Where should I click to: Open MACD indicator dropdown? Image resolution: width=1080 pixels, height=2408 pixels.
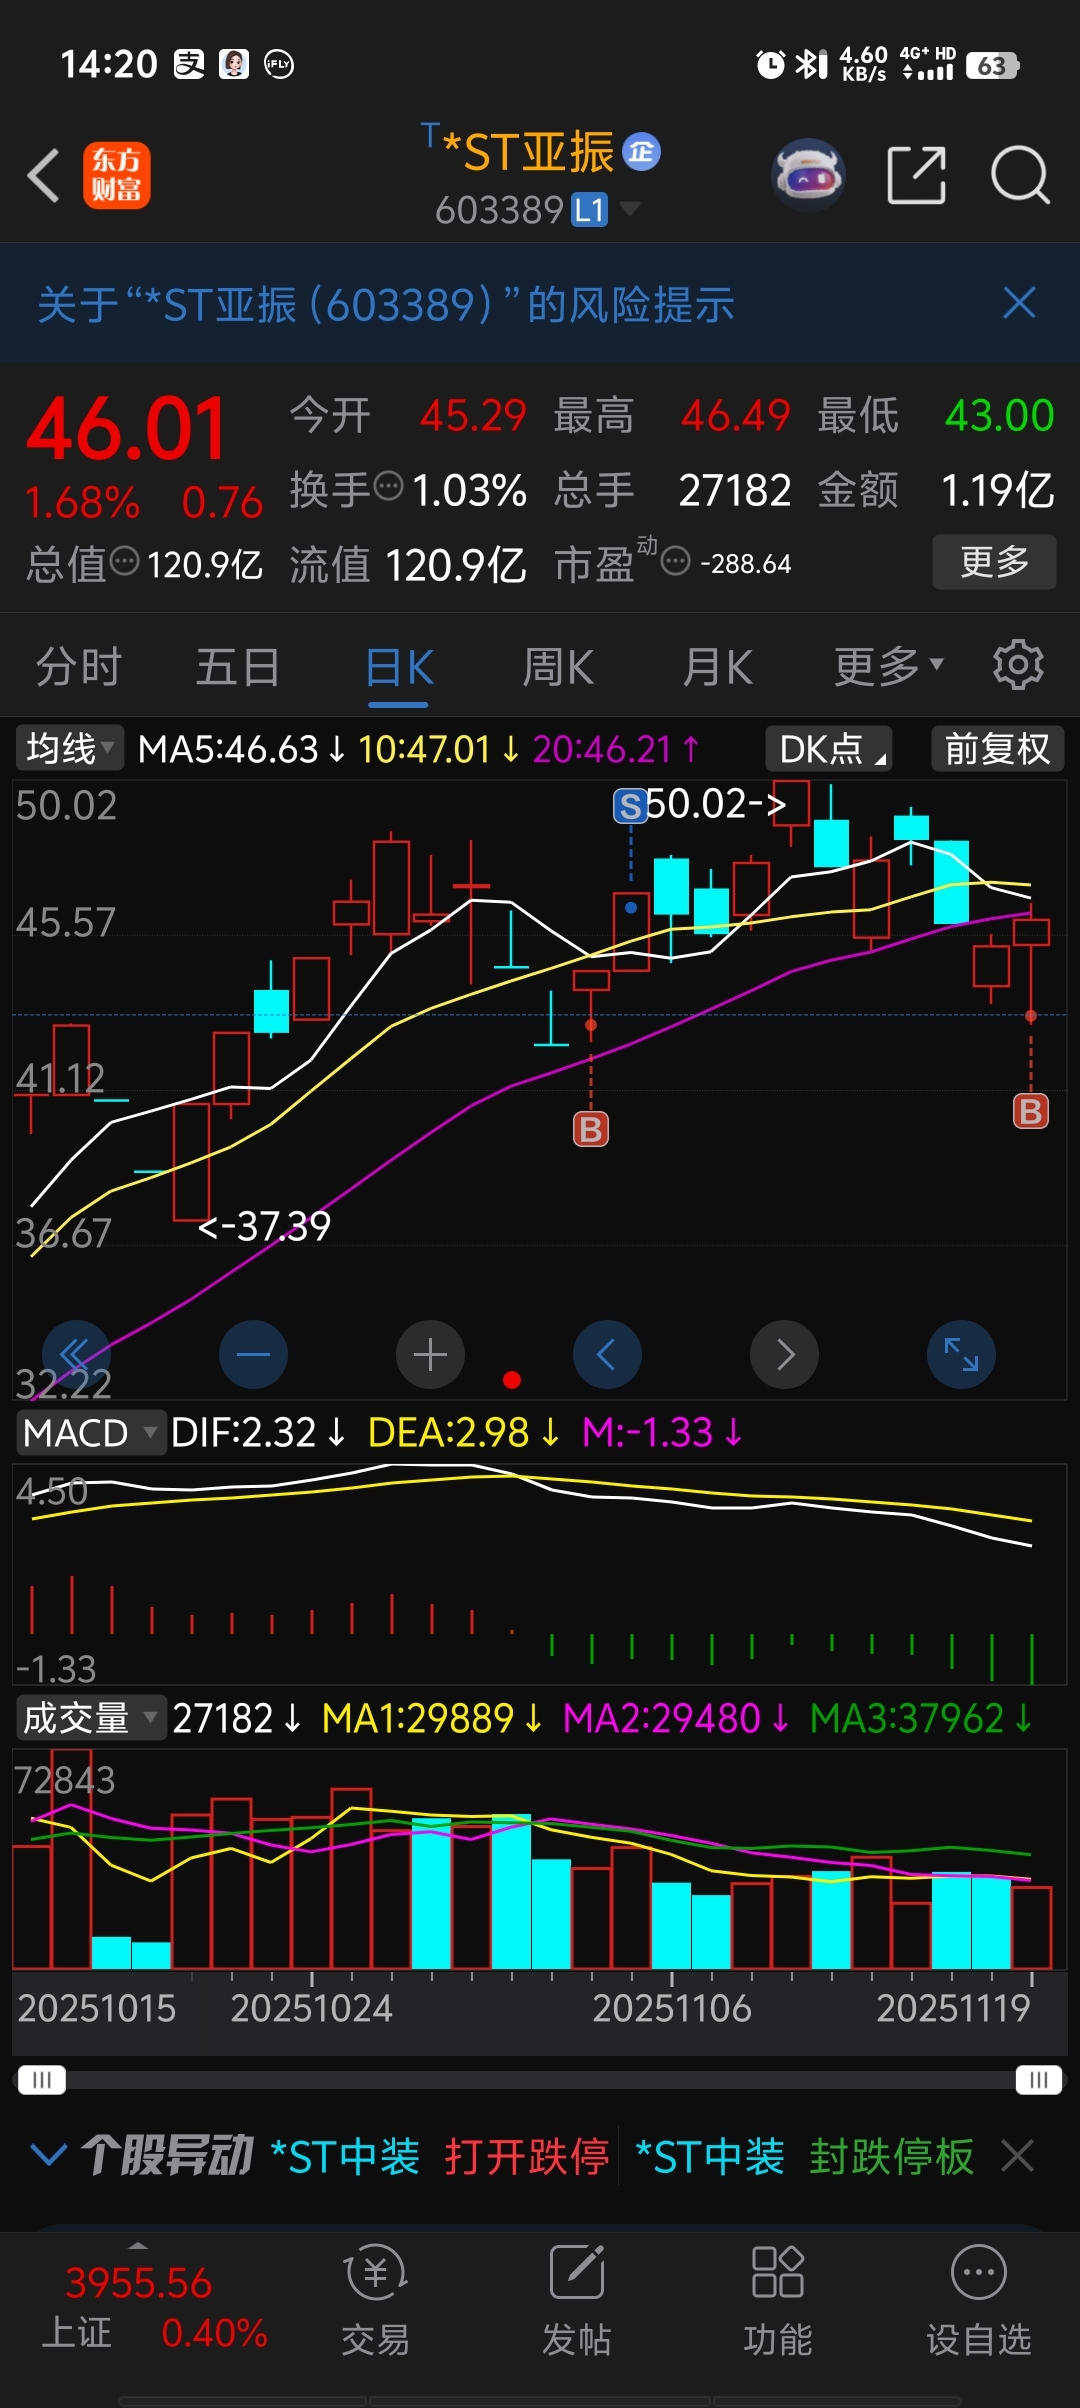click(90, 1433)
